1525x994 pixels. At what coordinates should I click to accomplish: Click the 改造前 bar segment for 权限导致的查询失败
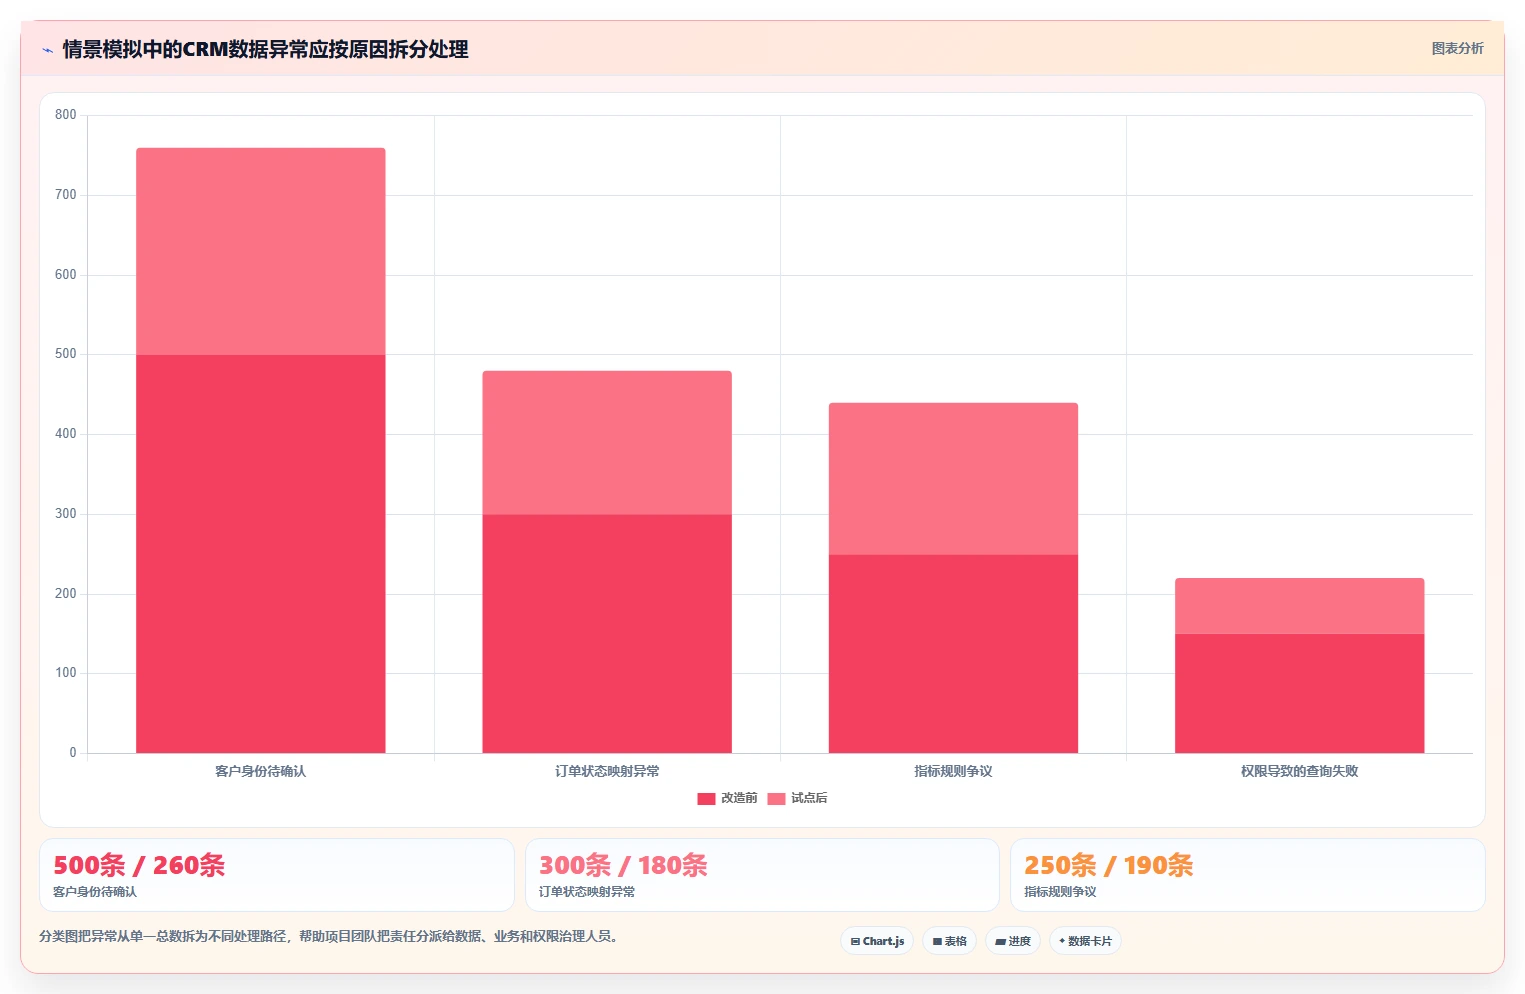(x=1299, y=693)
